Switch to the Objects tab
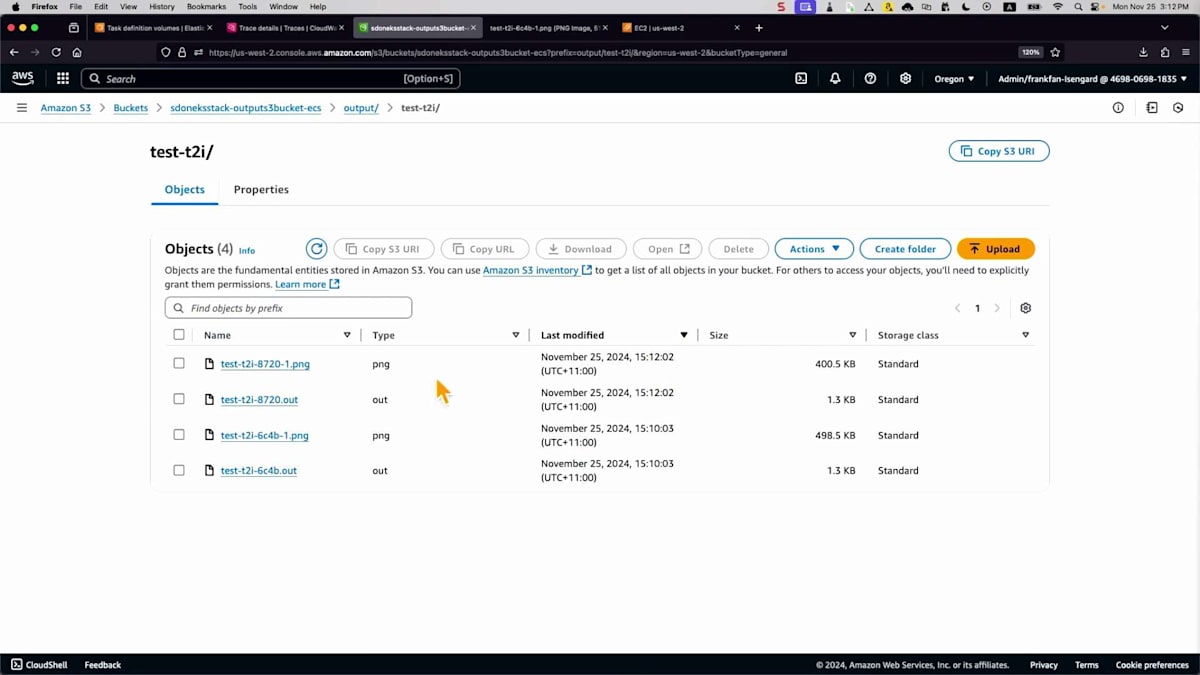 (x=184, y=189)
